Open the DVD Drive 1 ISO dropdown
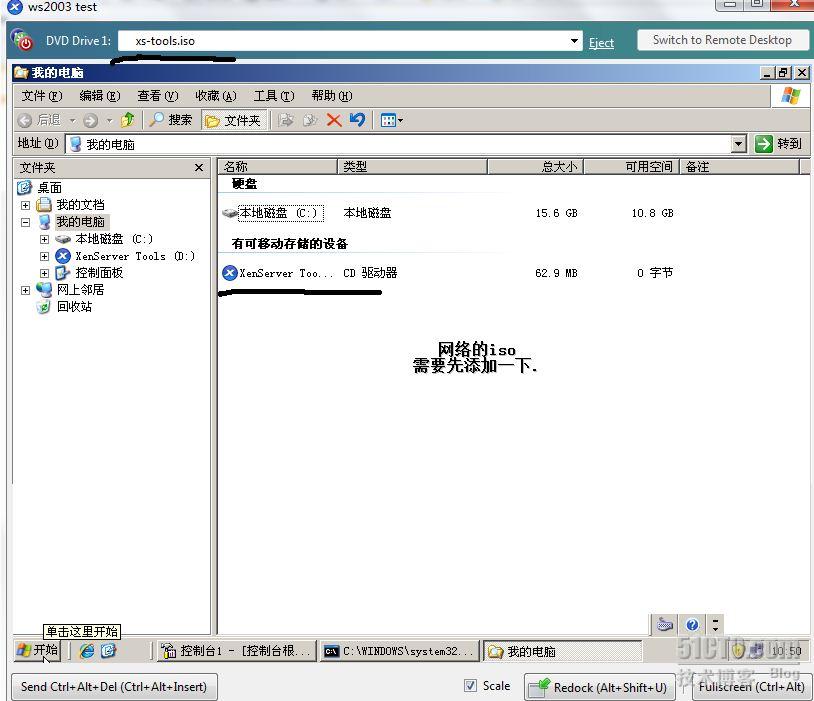 pyautogui.click(x=574, y=41)
